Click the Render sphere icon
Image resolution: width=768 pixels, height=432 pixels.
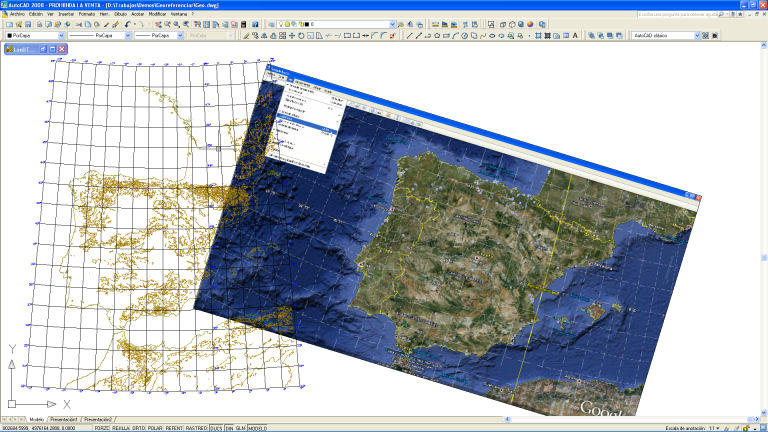(530, 24)
